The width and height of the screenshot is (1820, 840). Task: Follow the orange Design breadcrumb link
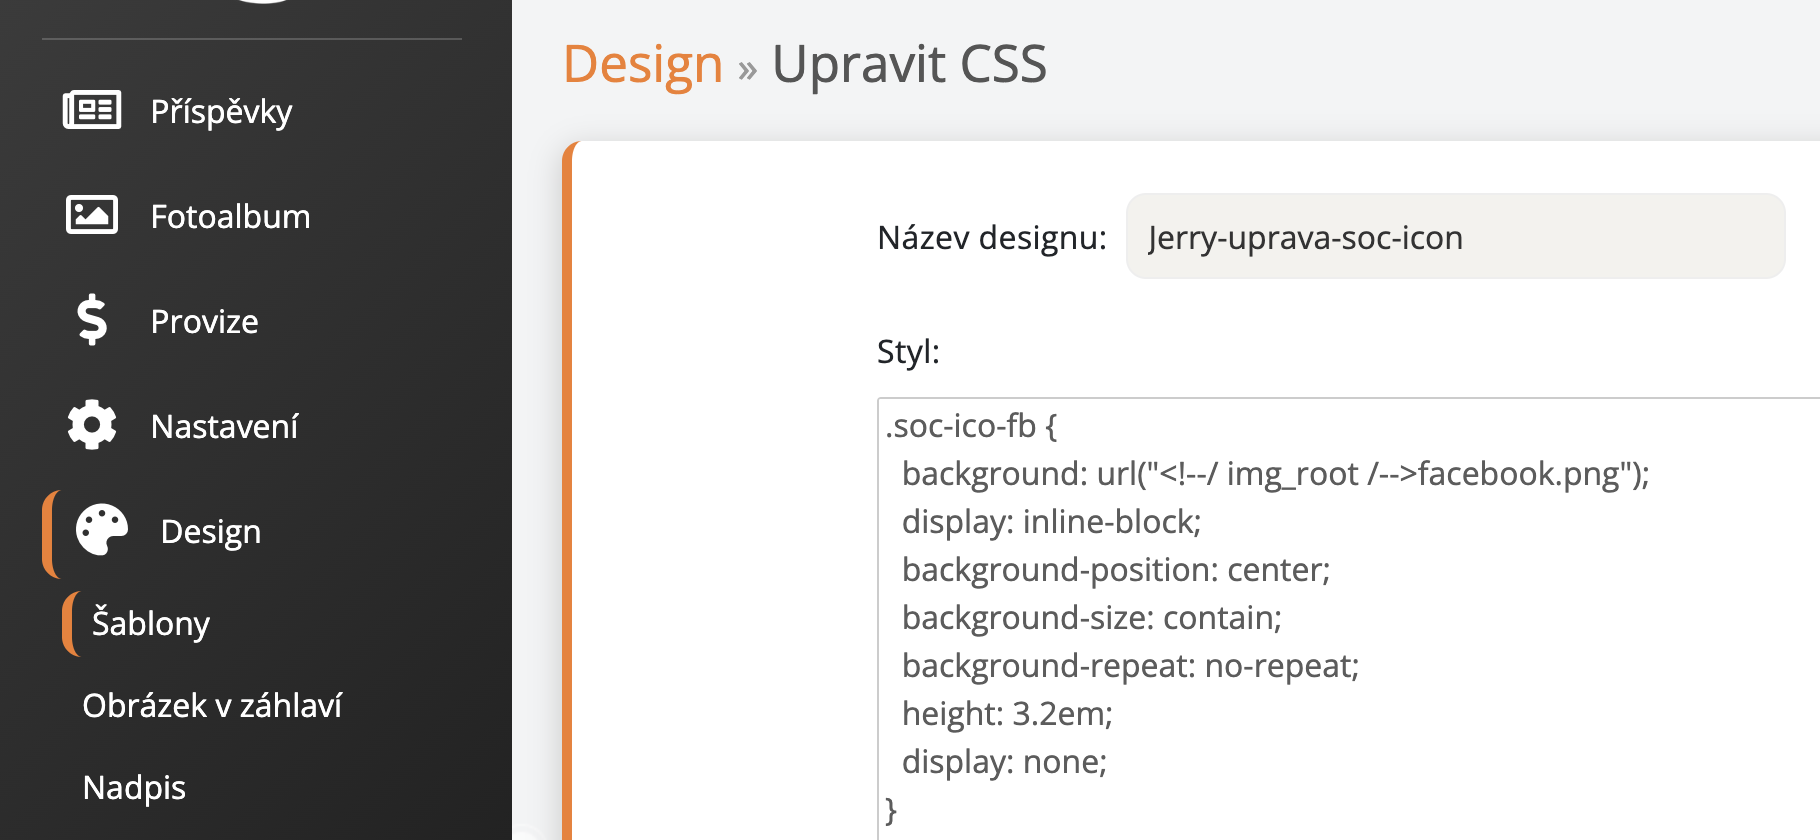643,65
